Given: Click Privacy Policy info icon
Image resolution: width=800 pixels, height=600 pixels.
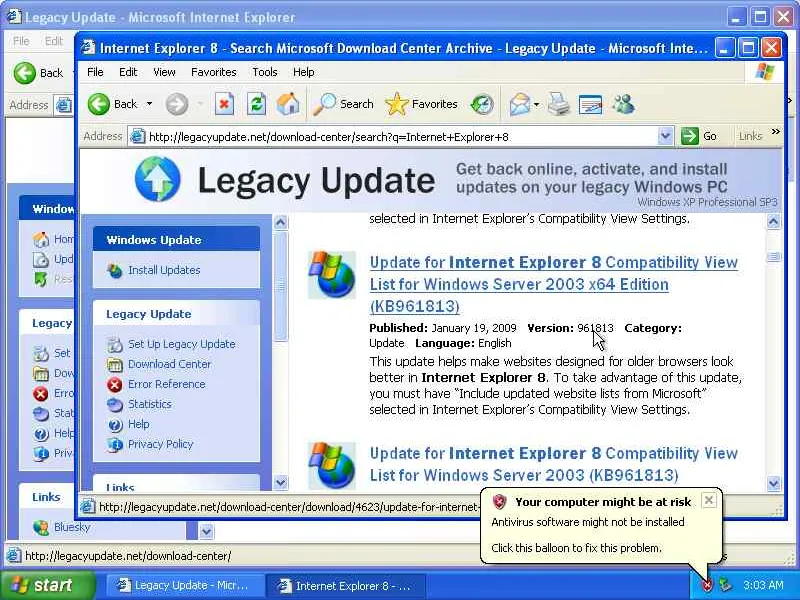Looking at the screenshot, I should click(115, 444).
